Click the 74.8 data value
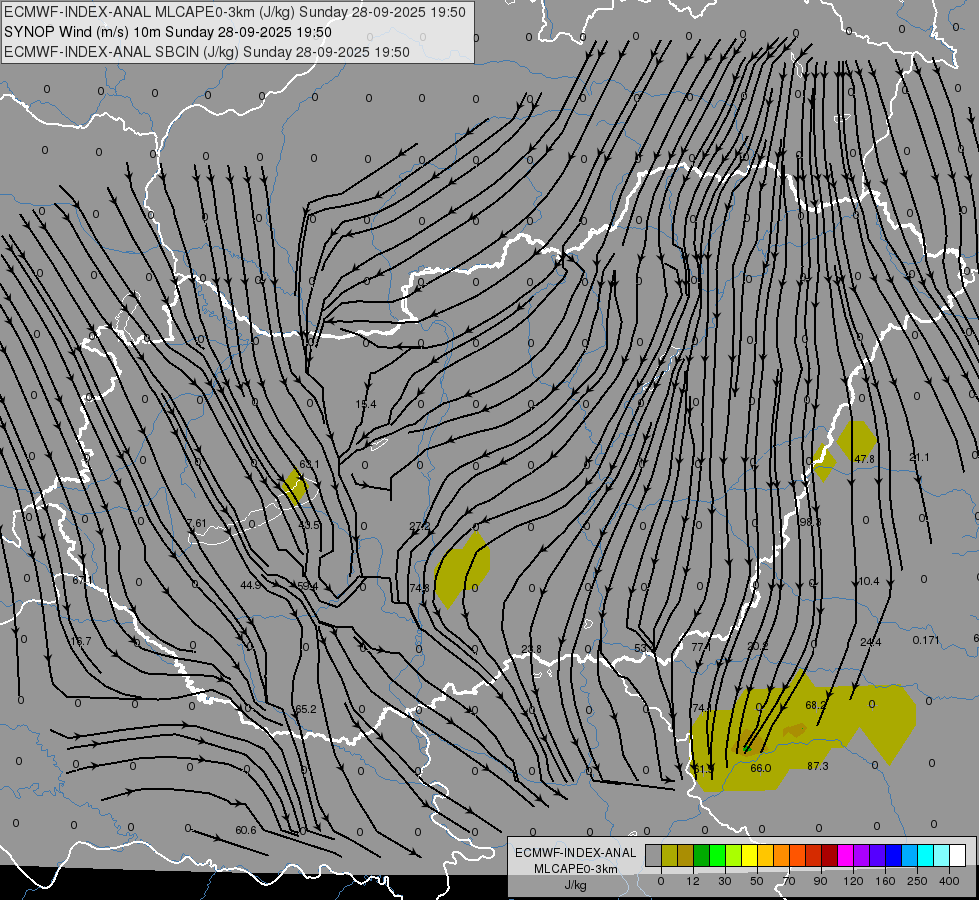 [x=420, y=588]
